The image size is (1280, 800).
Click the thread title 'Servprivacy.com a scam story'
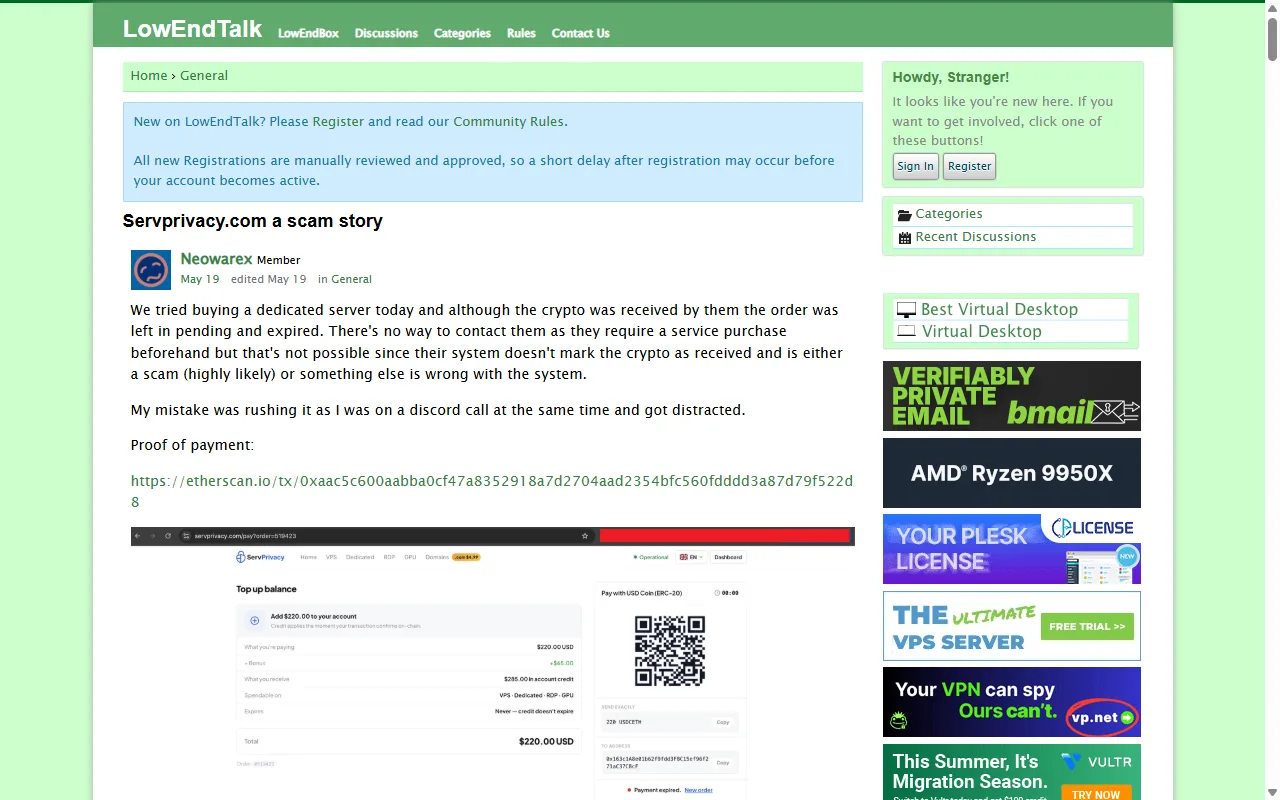pyautogui.click(x=253, y=221)
